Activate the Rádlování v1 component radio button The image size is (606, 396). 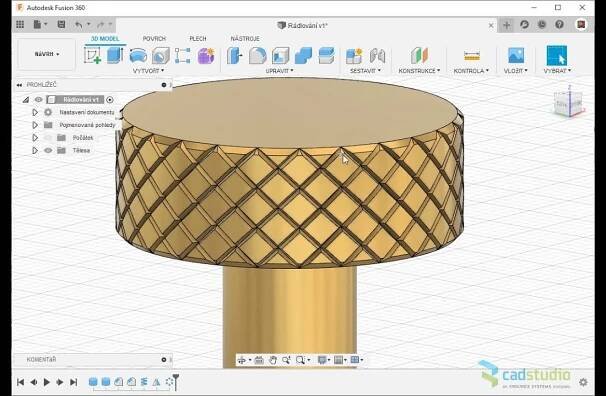tap(110, 100)
